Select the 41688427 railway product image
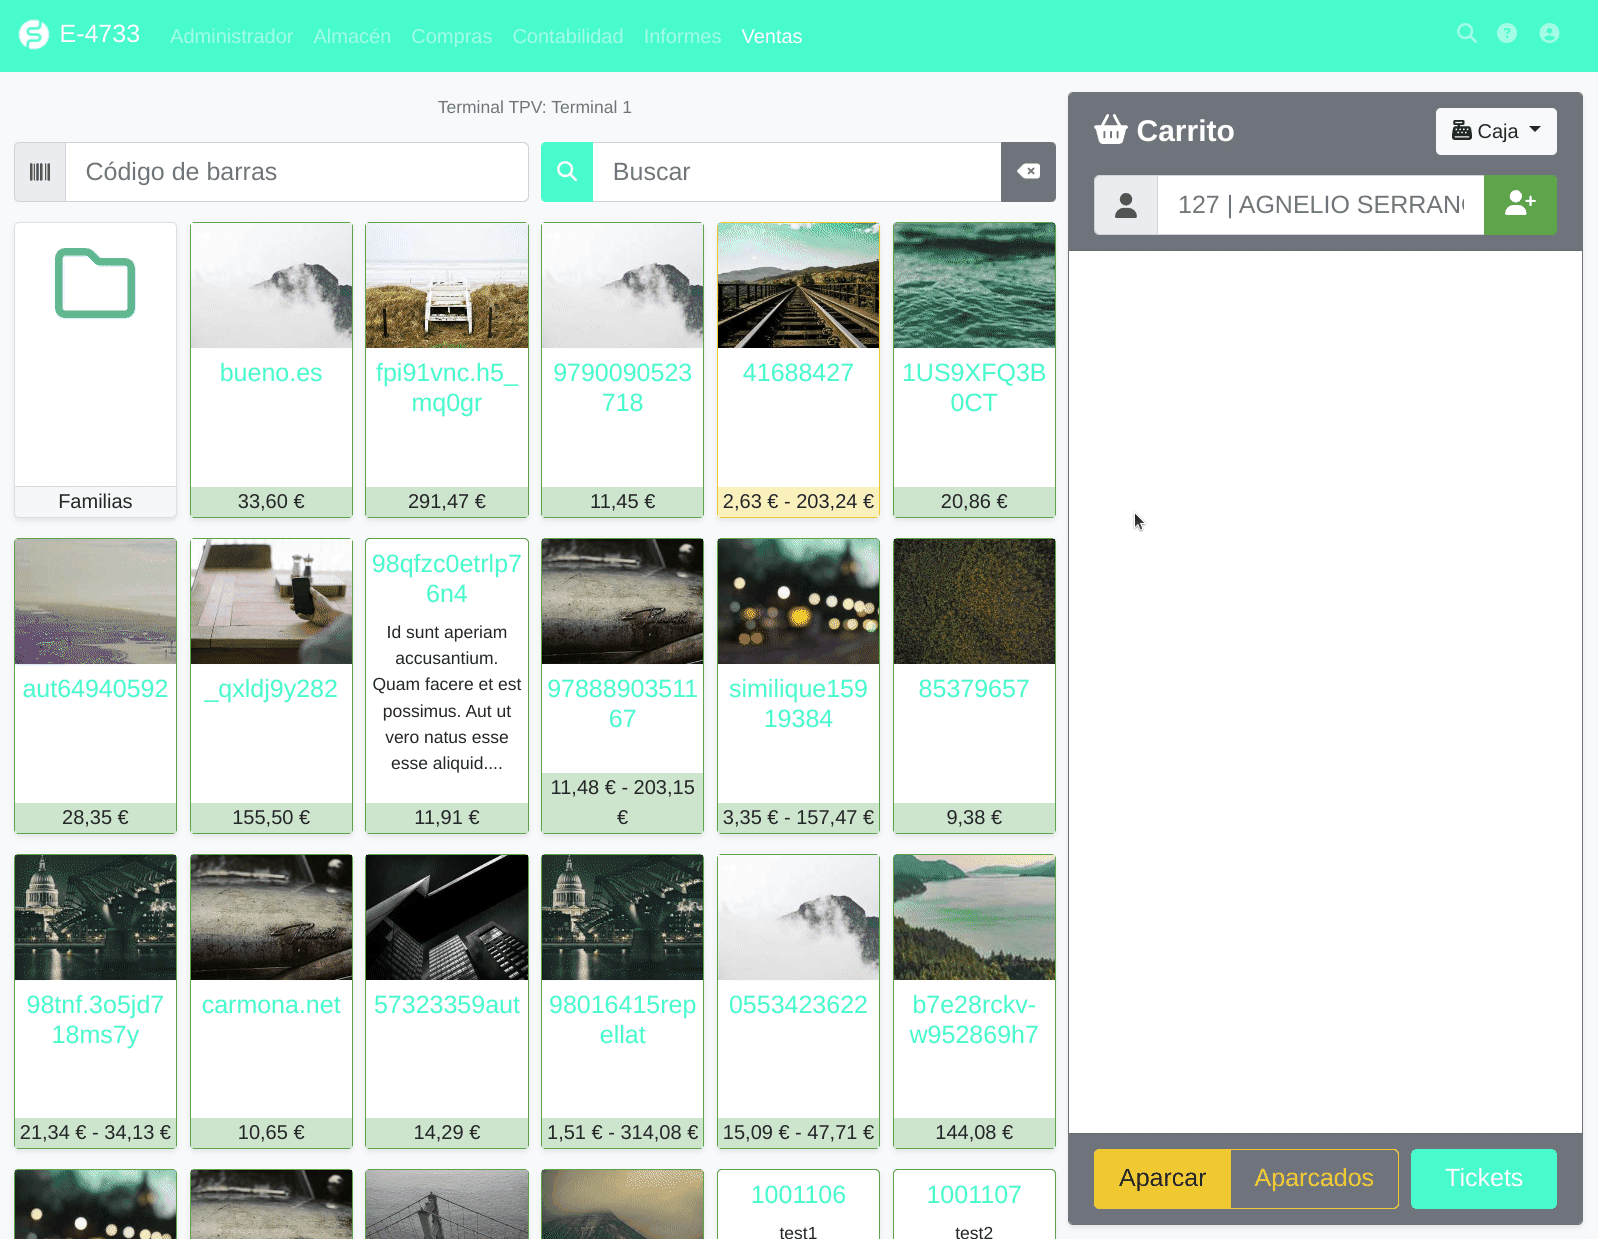1598x1239 pixels. [798, 285]
